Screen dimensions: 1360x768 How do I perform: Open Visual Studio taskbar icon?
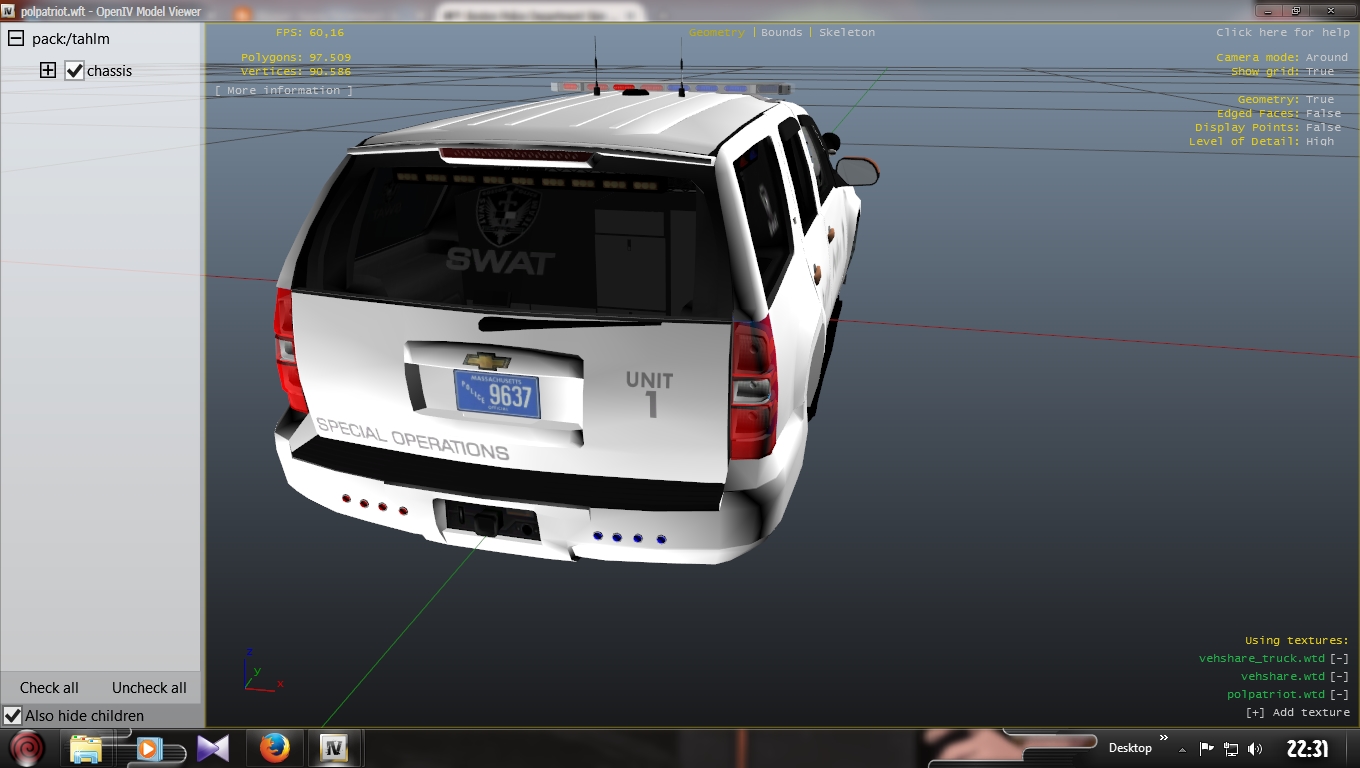(213, 748)
